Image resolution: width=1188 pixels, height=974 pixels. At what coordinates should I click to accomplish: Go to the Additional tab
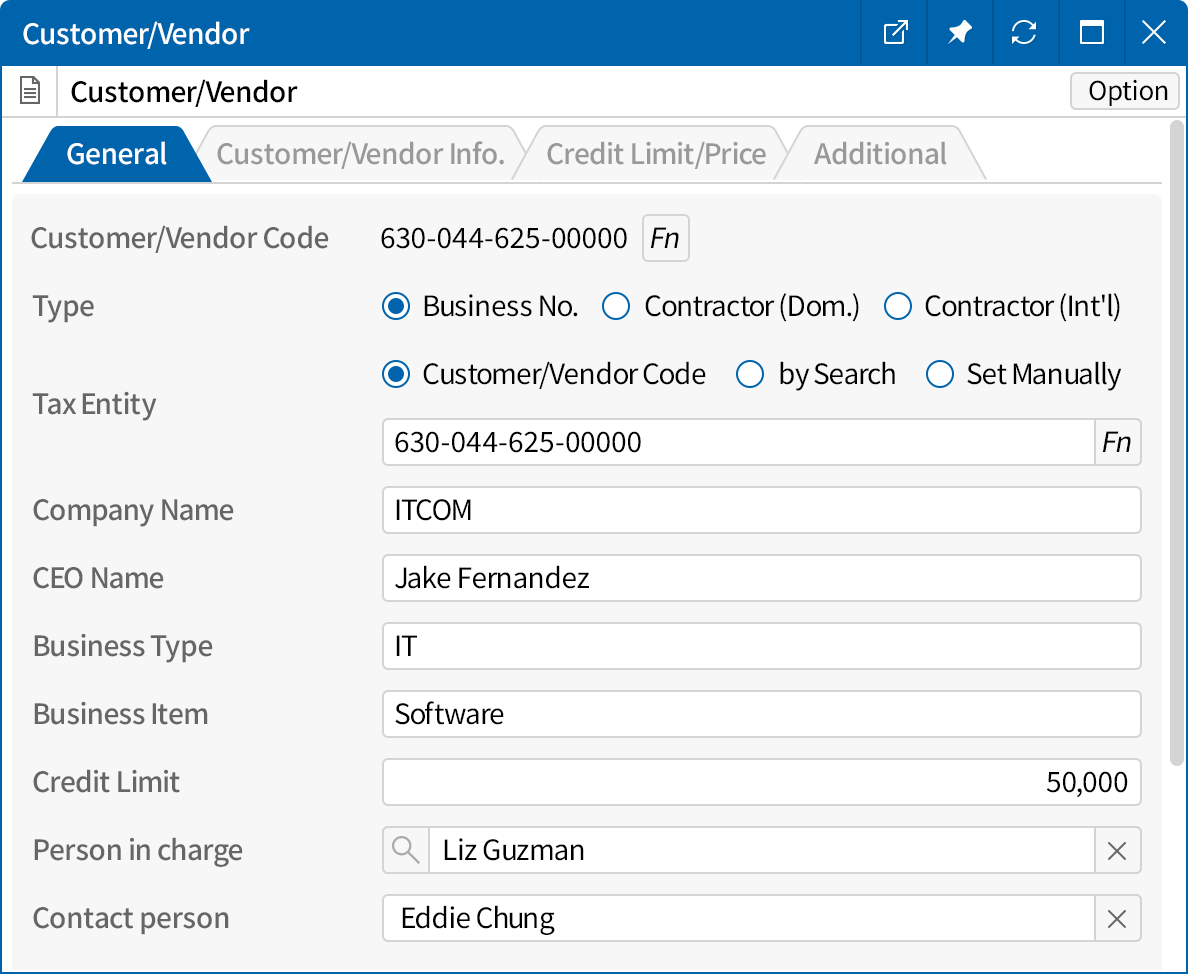880,154
